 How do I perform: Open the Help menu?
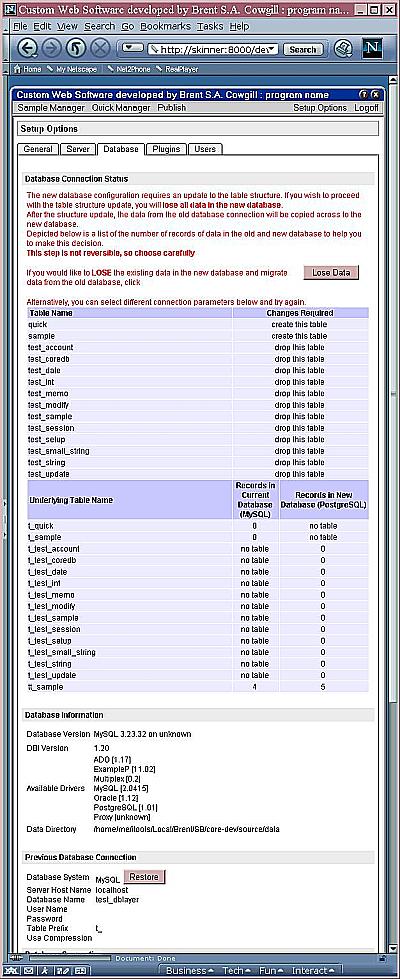239,26
